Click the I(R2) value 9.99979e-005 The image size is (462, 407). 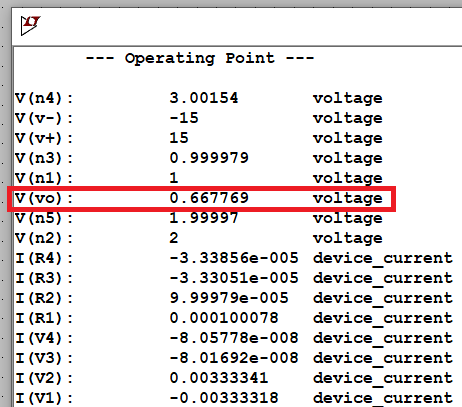point(229,298)
